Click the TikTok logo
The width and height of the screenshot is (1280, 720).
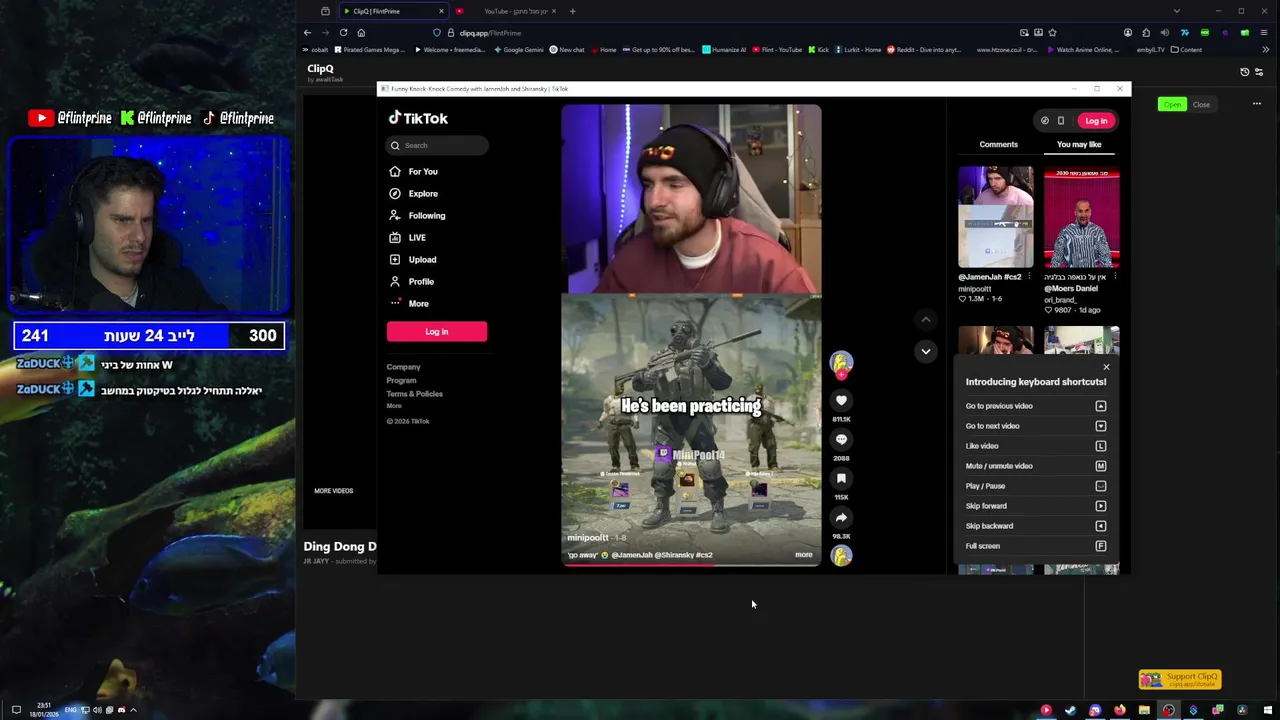(418, 118)
